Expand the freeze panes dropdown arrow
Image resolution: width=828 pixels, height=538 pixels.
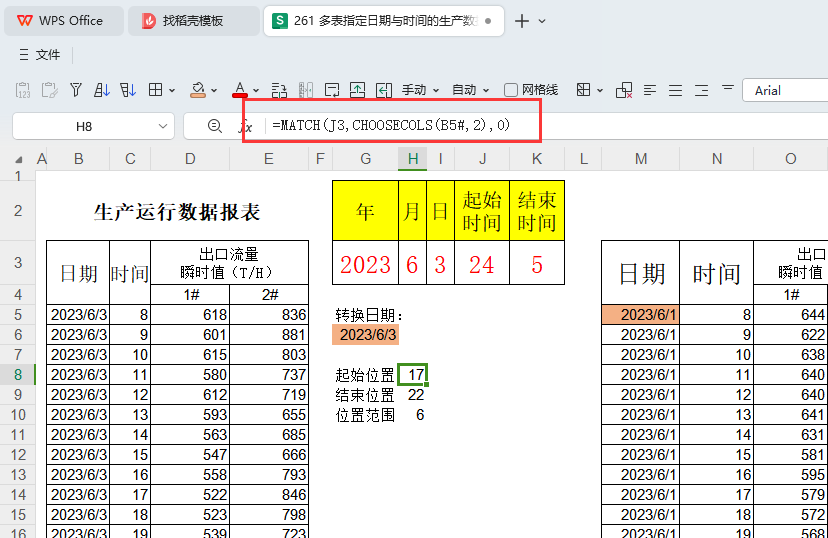coord(600,91)
